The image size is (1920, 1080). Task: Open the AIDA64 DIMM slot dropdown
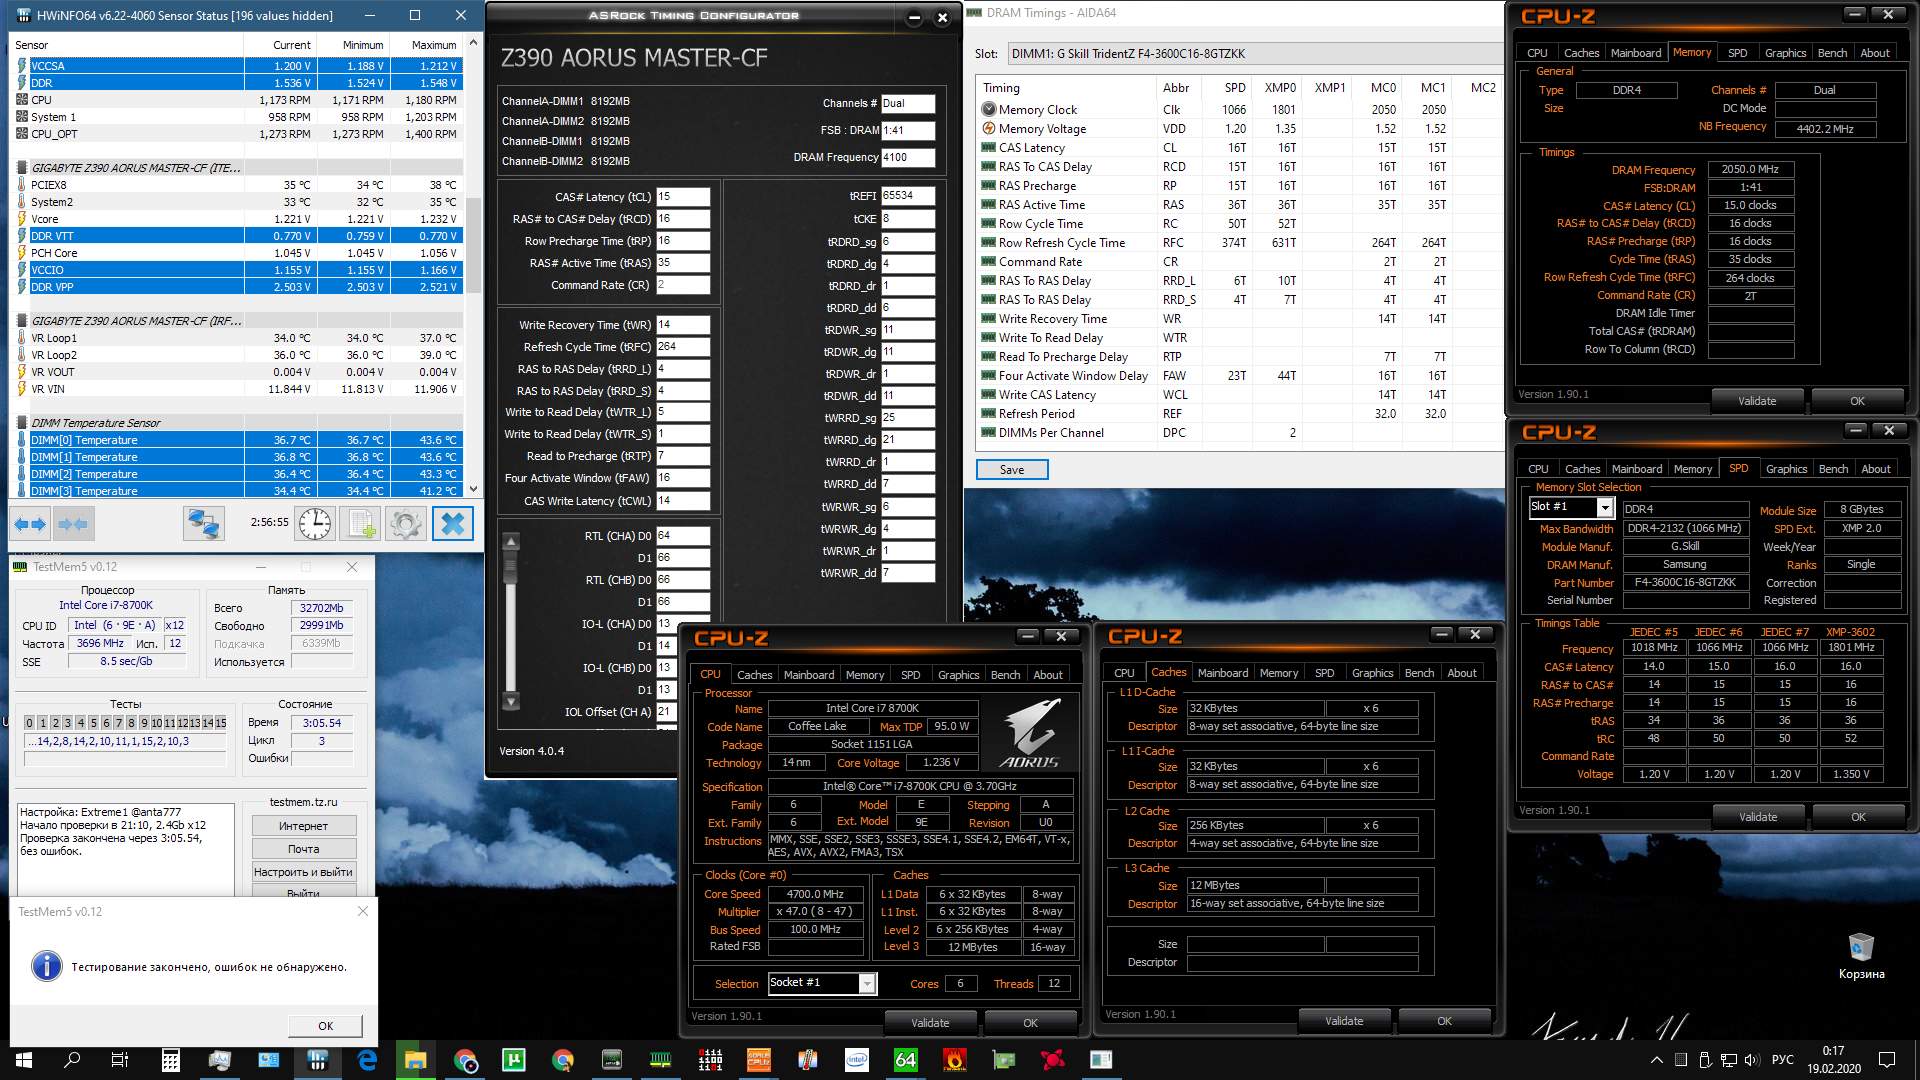(x=1250, y=54)
